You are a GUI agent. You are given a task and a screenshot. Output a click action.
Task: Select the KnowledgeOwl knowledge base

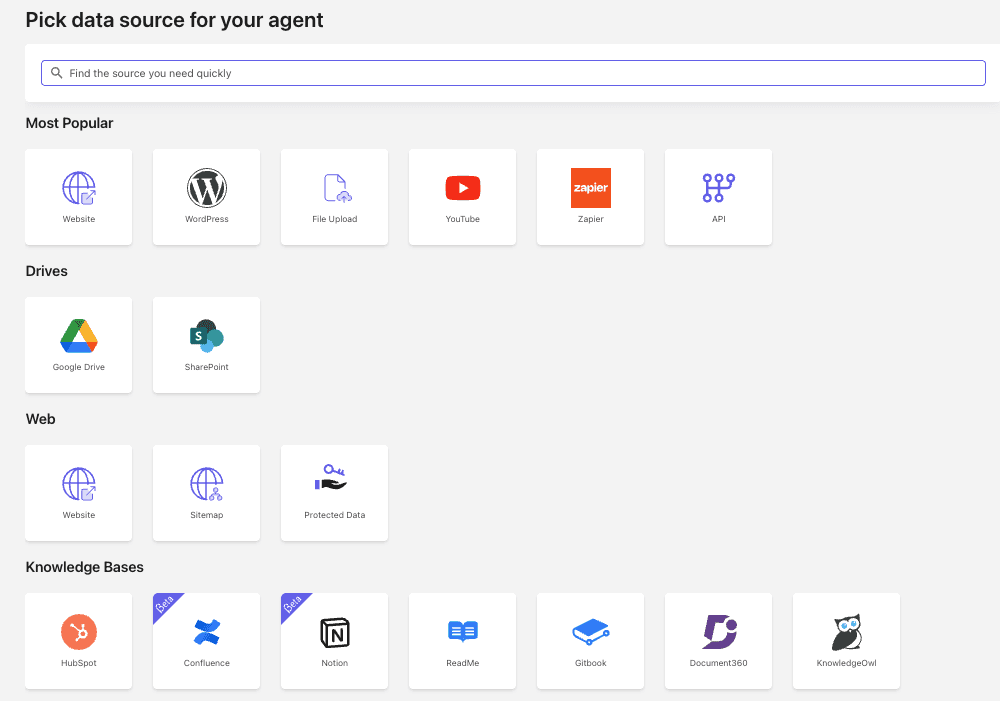[x=846, y=641]
